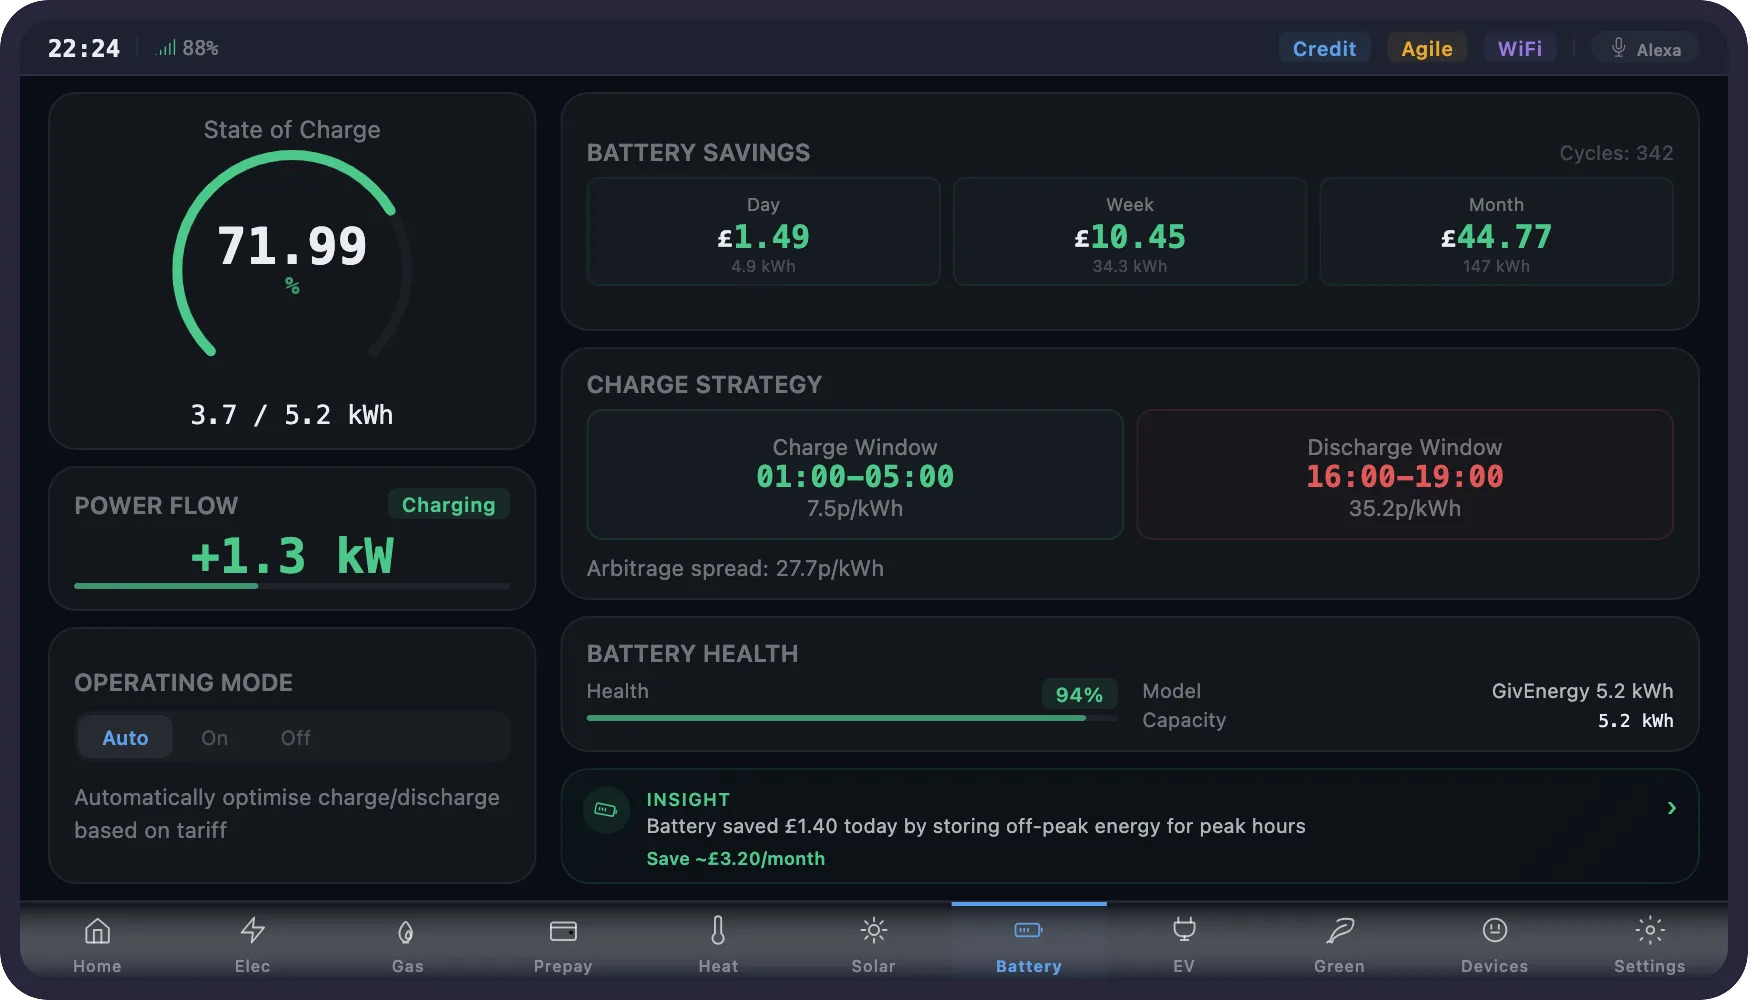This screenshot has height=1000, width=1748.
Task: Open the Agile tariff badge
Action: (1427, 47)
